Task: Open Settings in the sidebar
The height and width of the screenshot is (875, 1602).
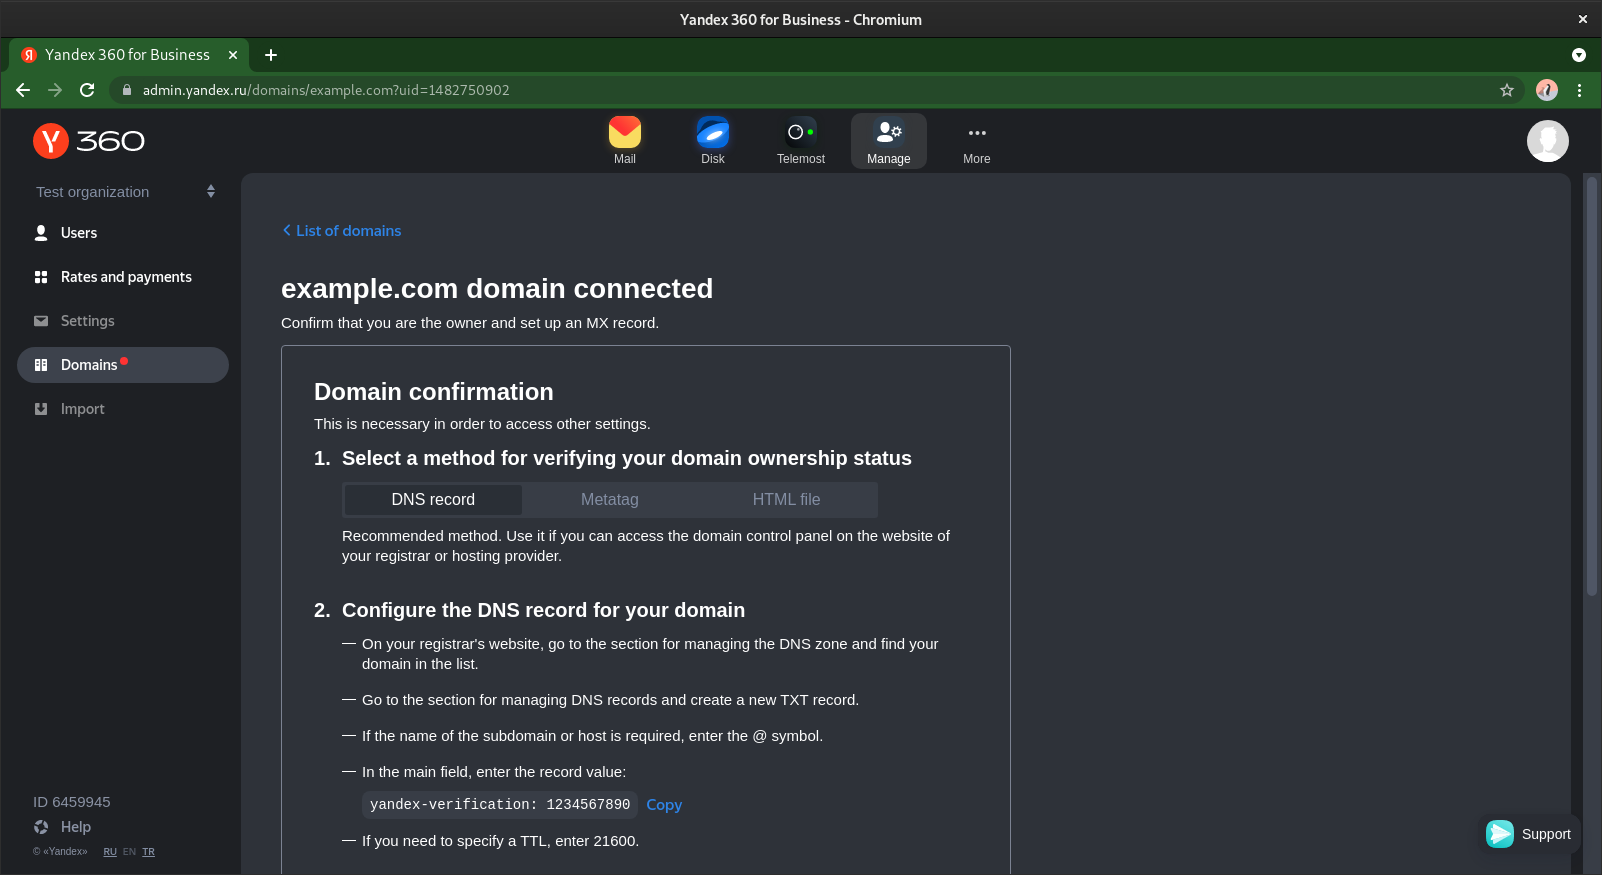Action: click(123, 321)
